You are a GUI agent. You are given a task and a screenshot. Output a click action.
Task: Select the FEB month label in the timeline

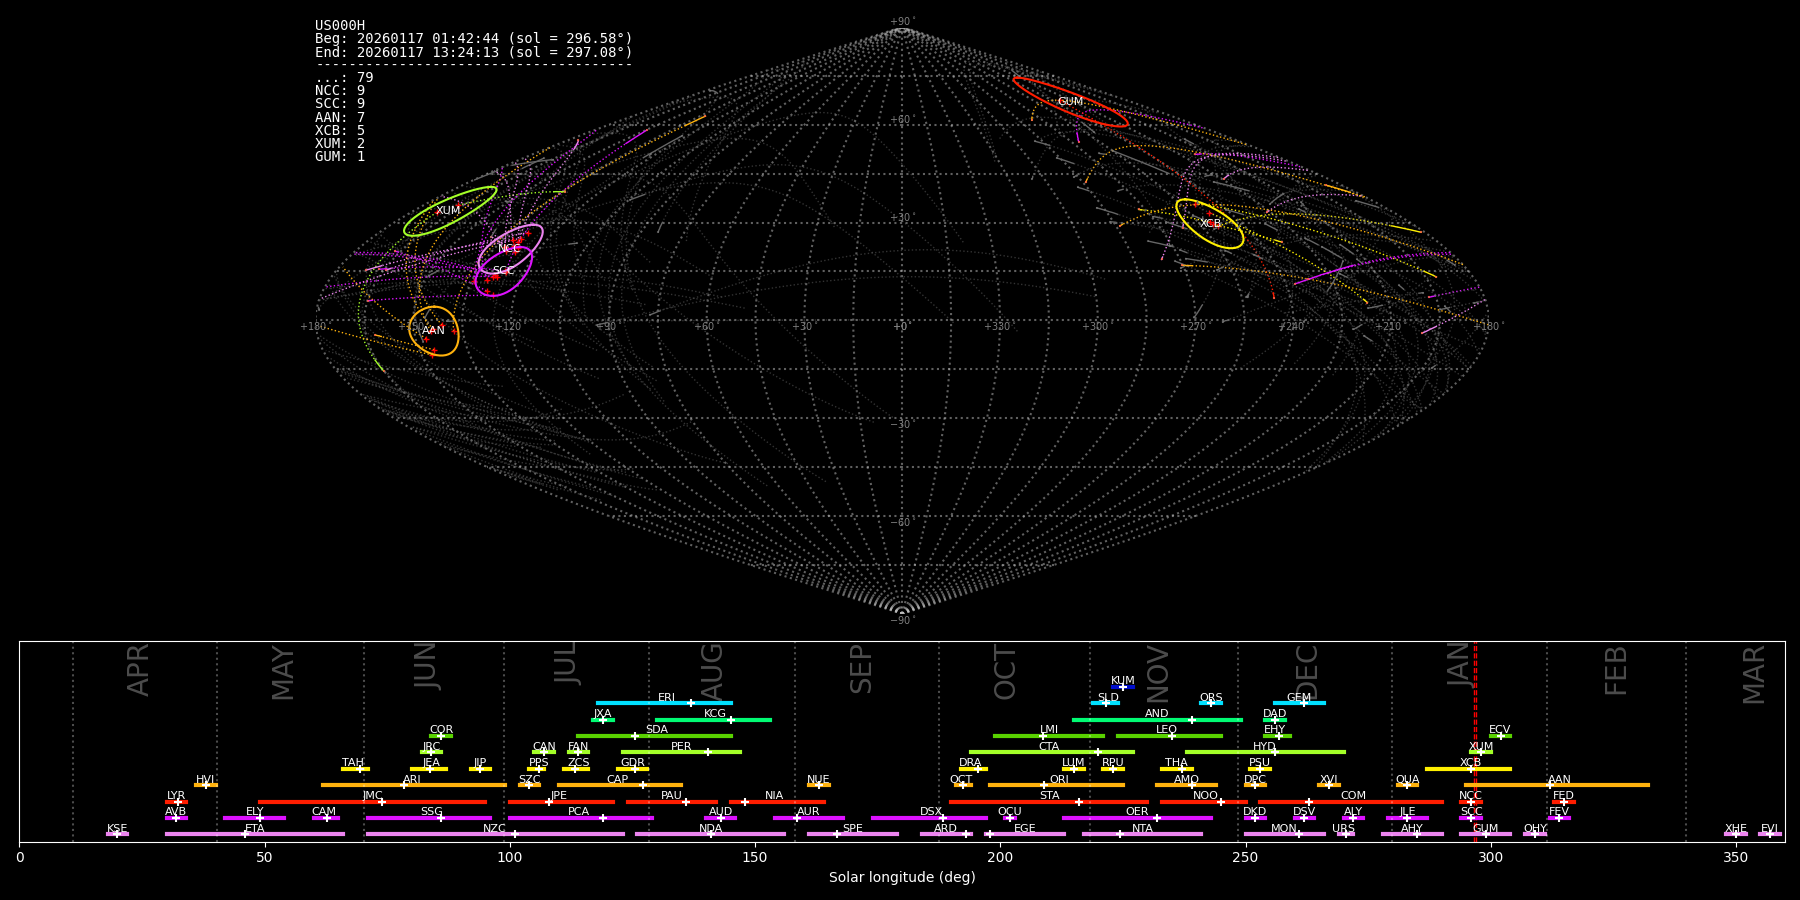click(1615, 671)
